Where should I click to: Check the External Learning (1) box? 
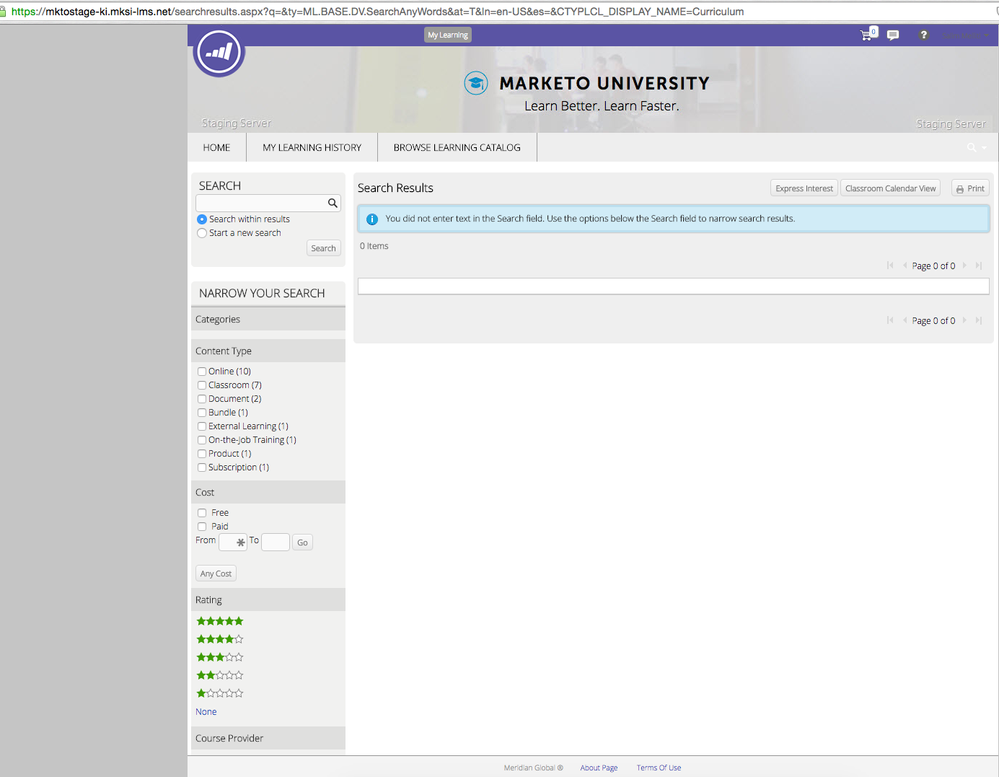pos(202,426)
